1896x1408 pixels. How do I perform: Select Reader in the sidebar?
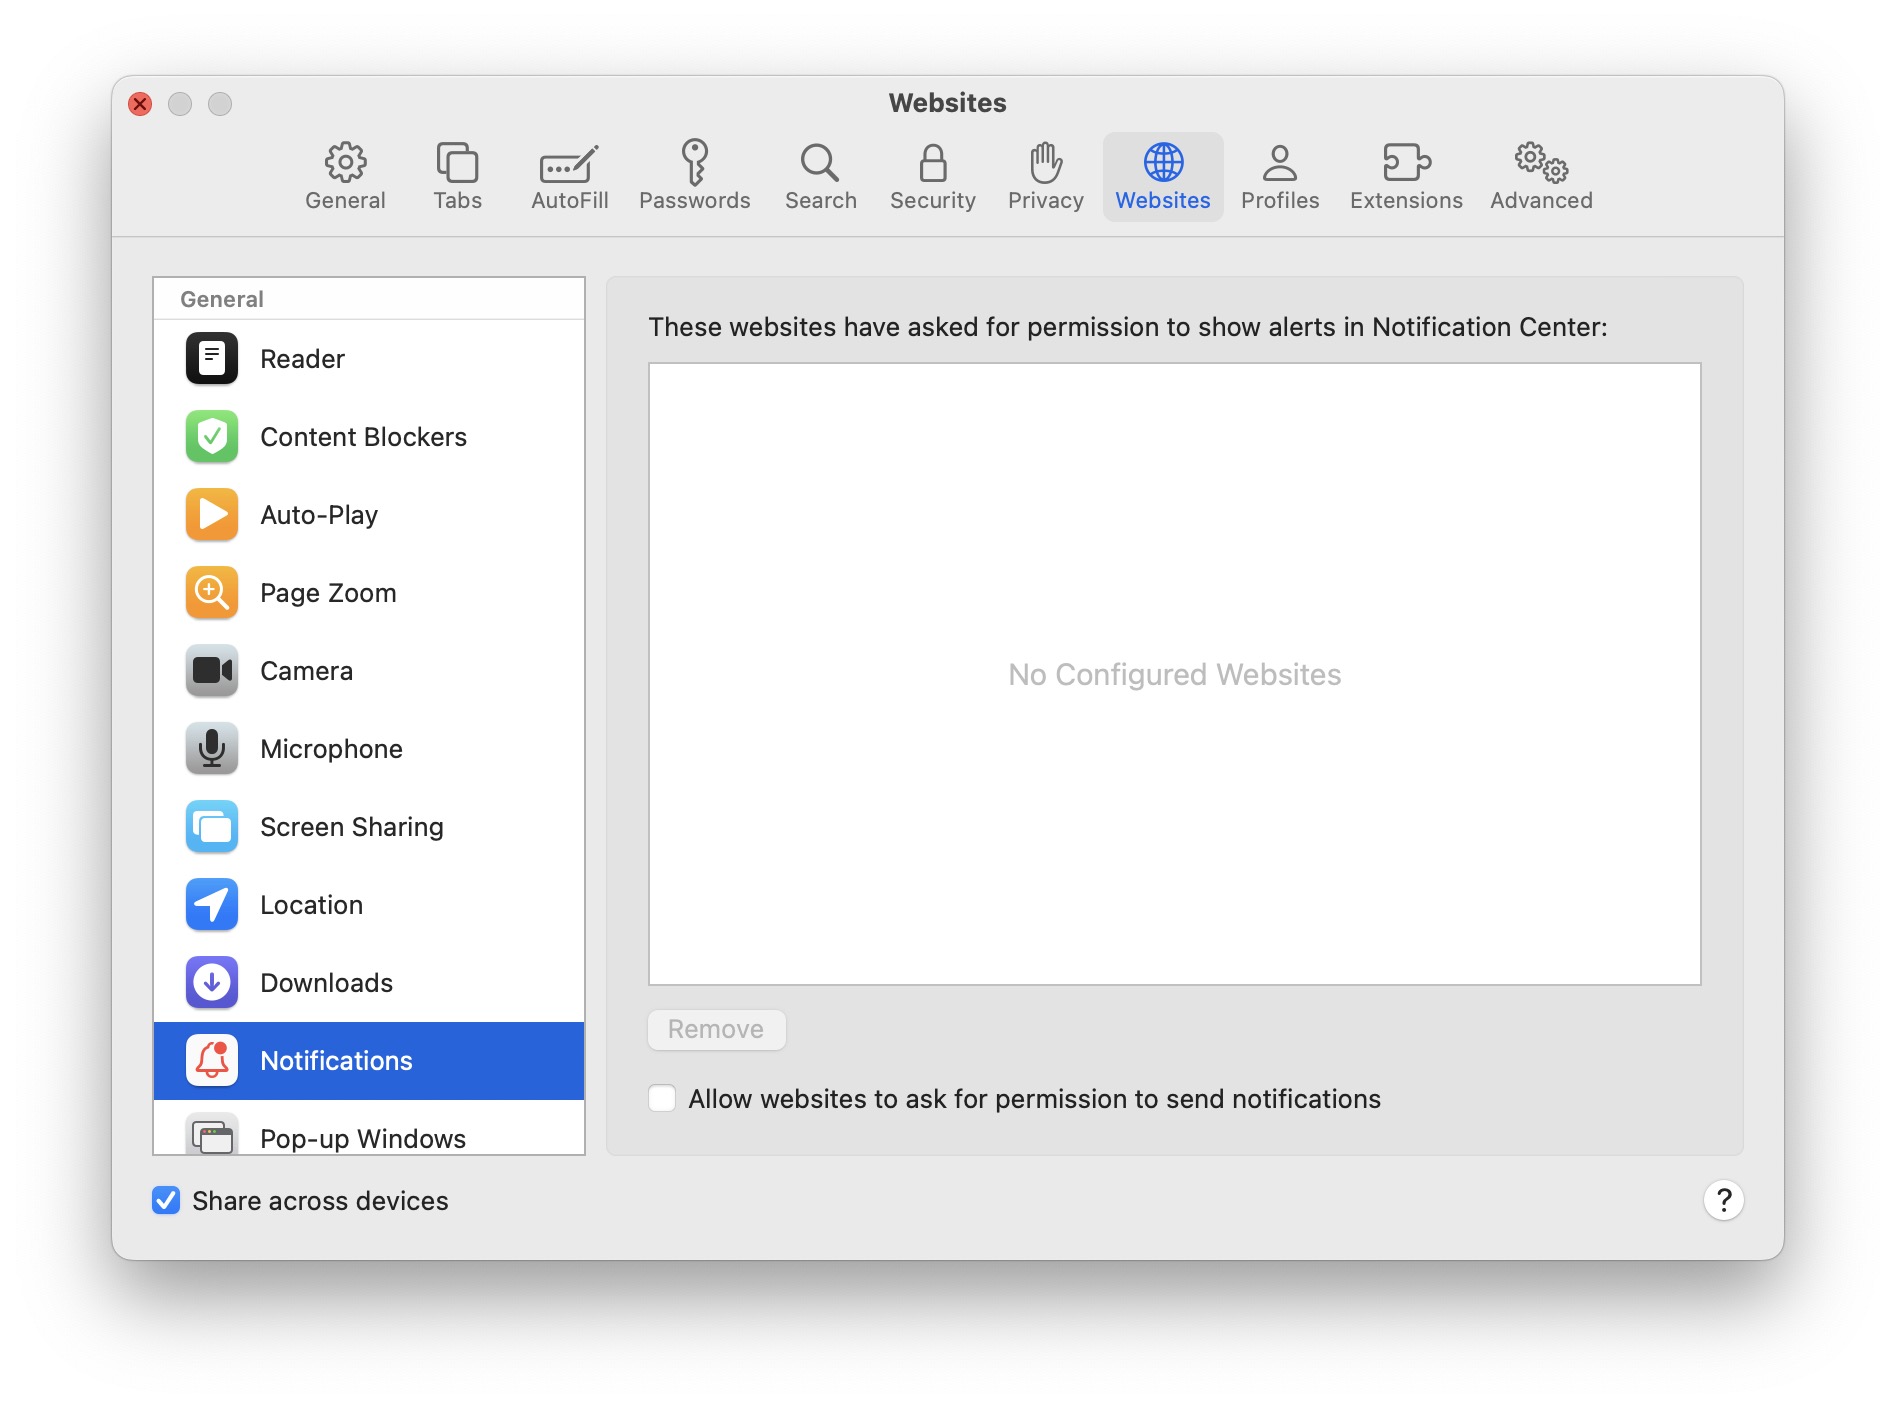coord(369,359)
